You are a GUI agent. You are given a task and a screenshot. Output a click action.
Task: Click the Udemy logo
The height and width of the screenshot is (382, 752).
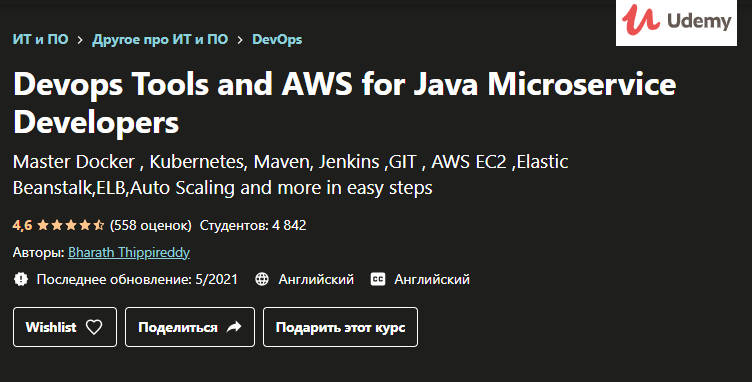point(676,22)
